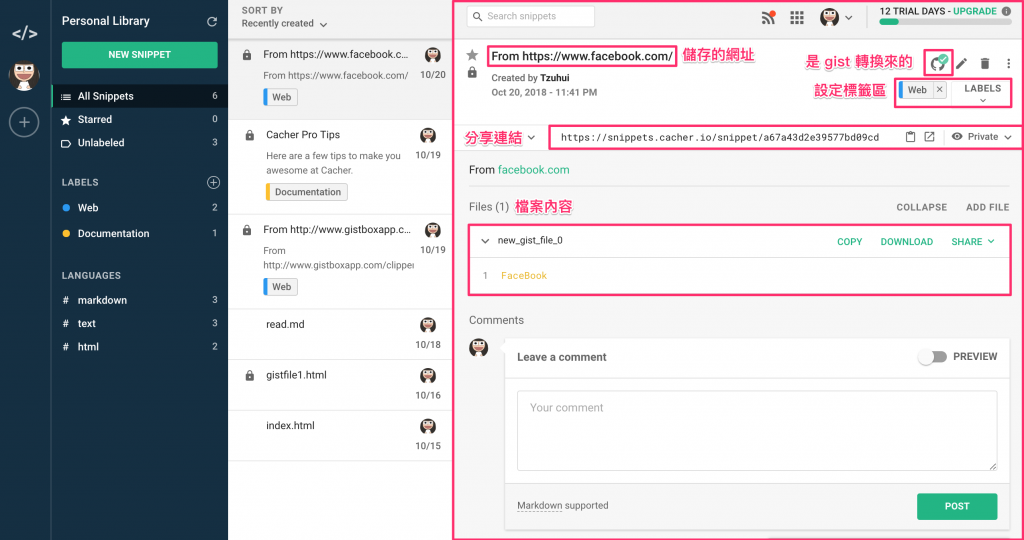Click ADD FILE
1024x540 pixels.
click(x=987, y=207)
